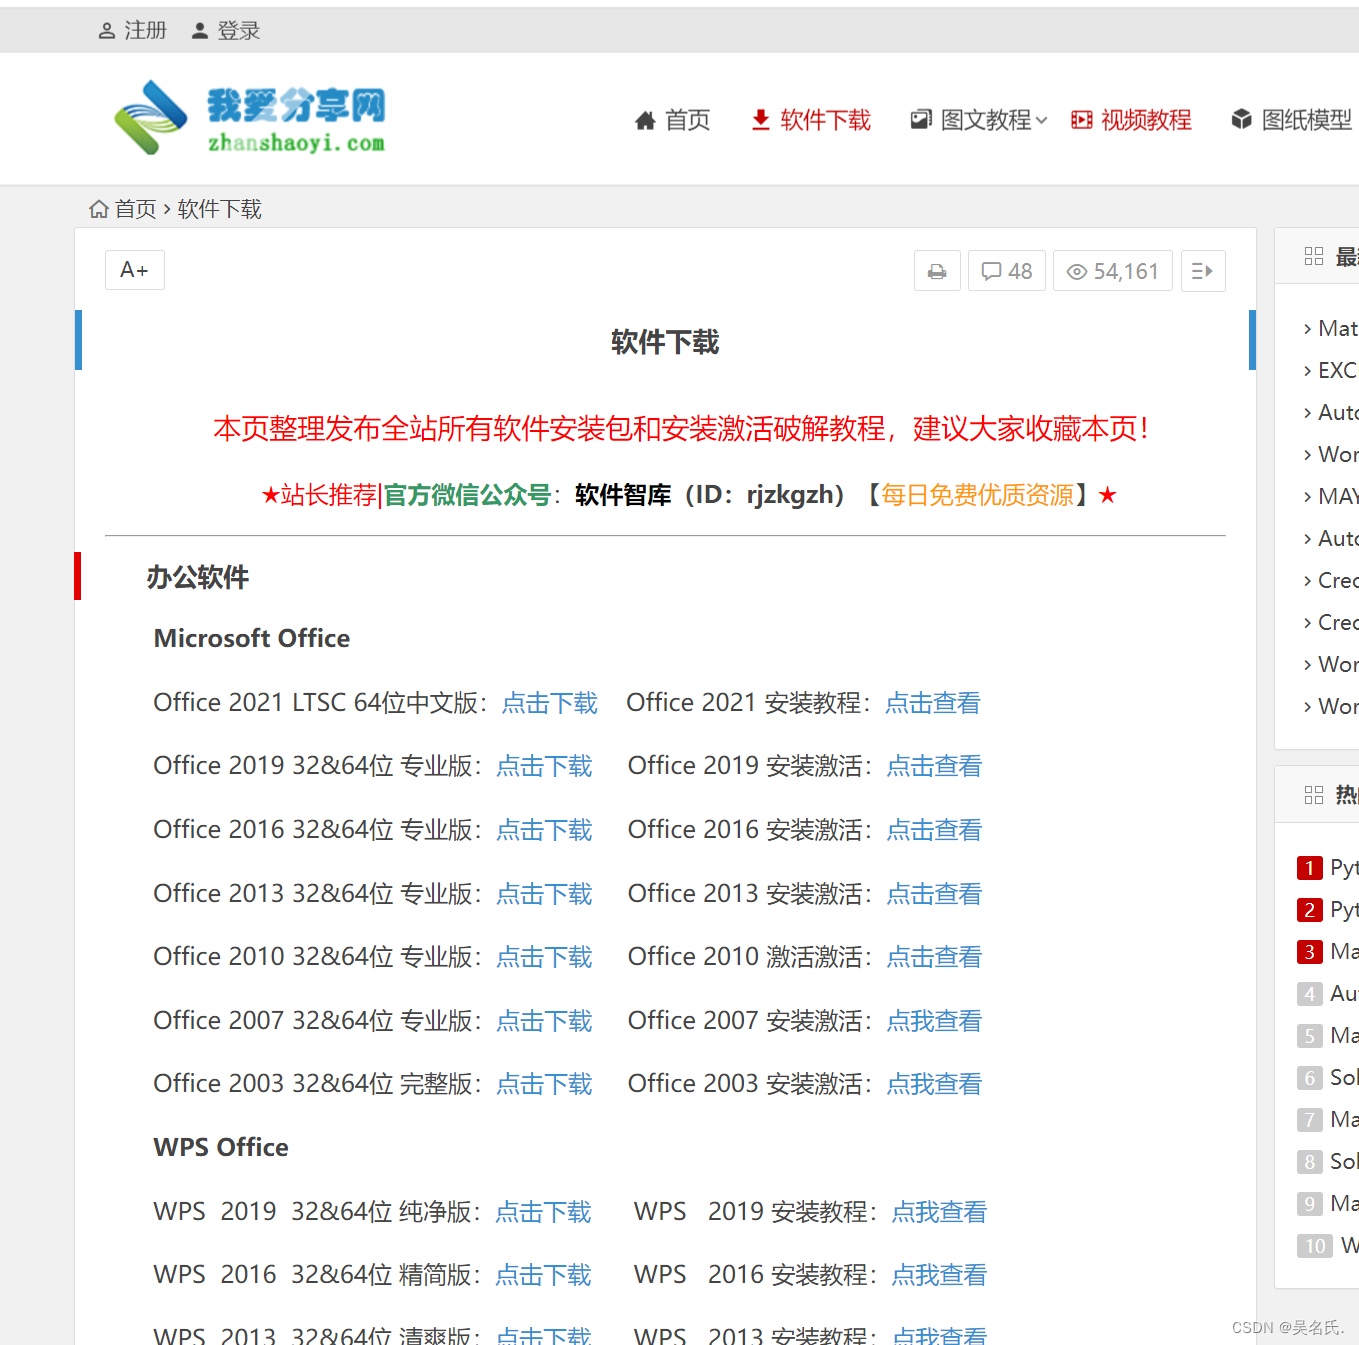Viewport: 1359px width, 1345px height.
Task: Click the 每日免费优质资源 orange text
Action: click(977, 495)
